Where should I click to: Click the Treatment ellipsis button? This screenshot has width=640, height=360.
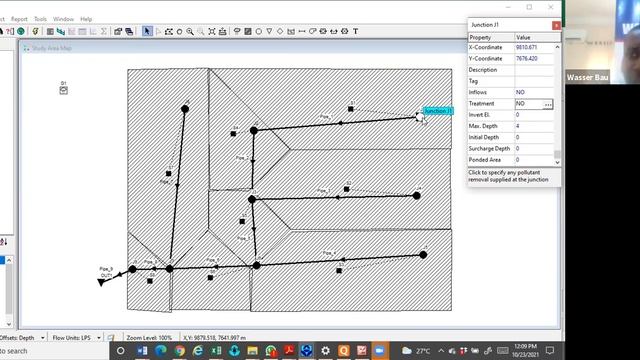tap(548, 104)
